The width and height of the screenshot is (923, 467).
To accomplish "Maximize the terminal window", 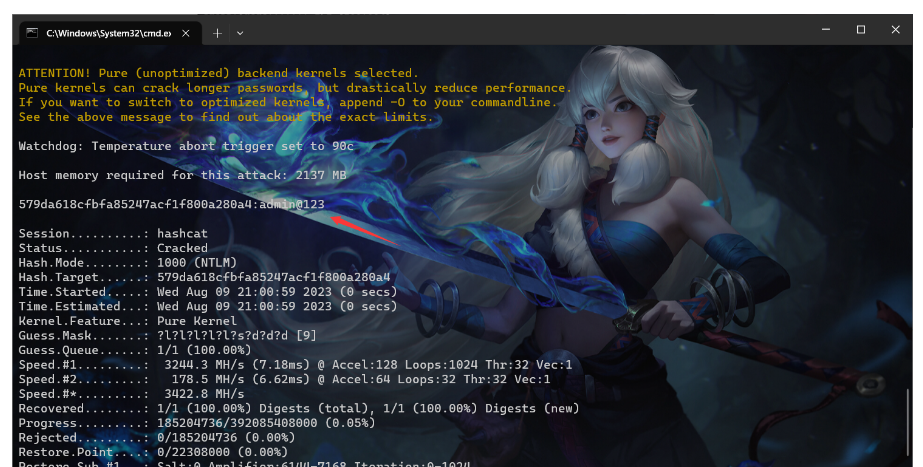I will tap(861, 29).
